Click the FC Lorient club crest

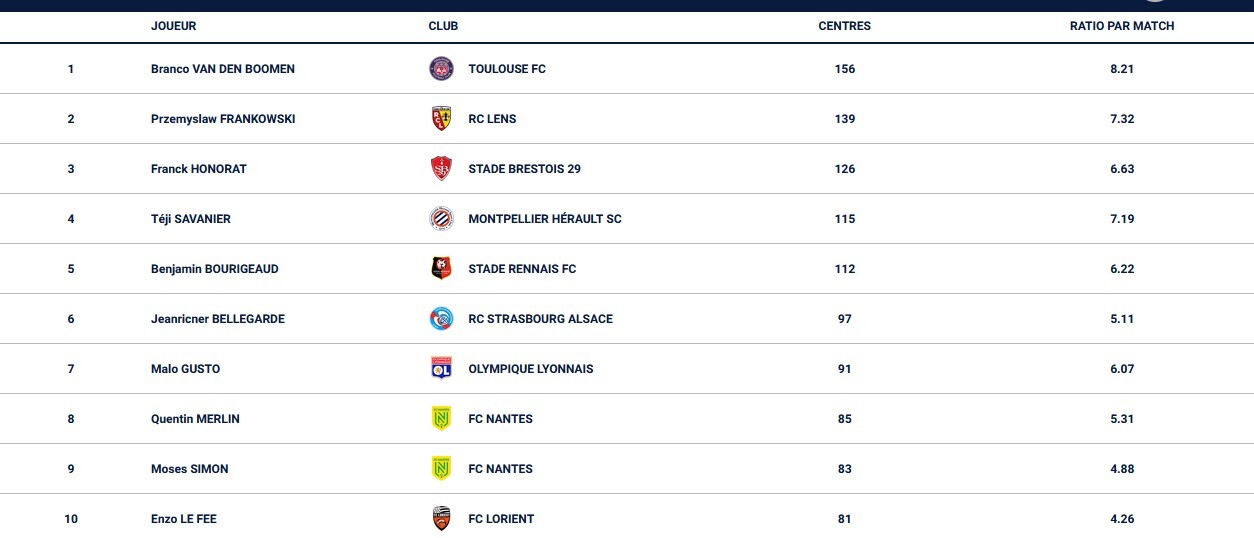coord(440,519)
